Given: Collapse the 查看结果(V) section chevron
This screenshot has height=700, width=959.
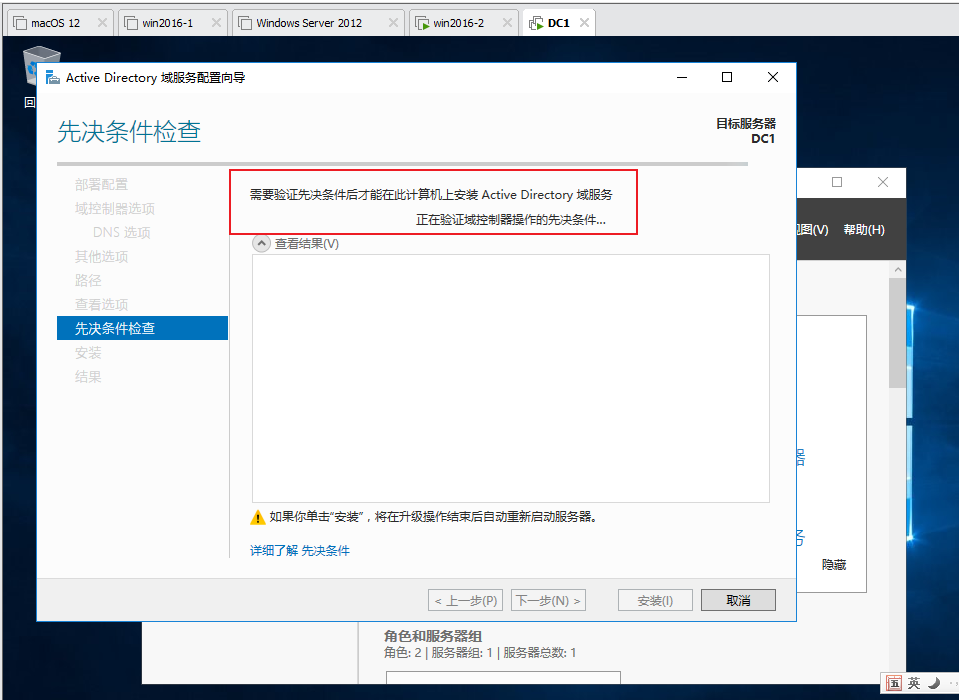Looking at the screenshot, I should pyautogui.click(x=261, y=244).
